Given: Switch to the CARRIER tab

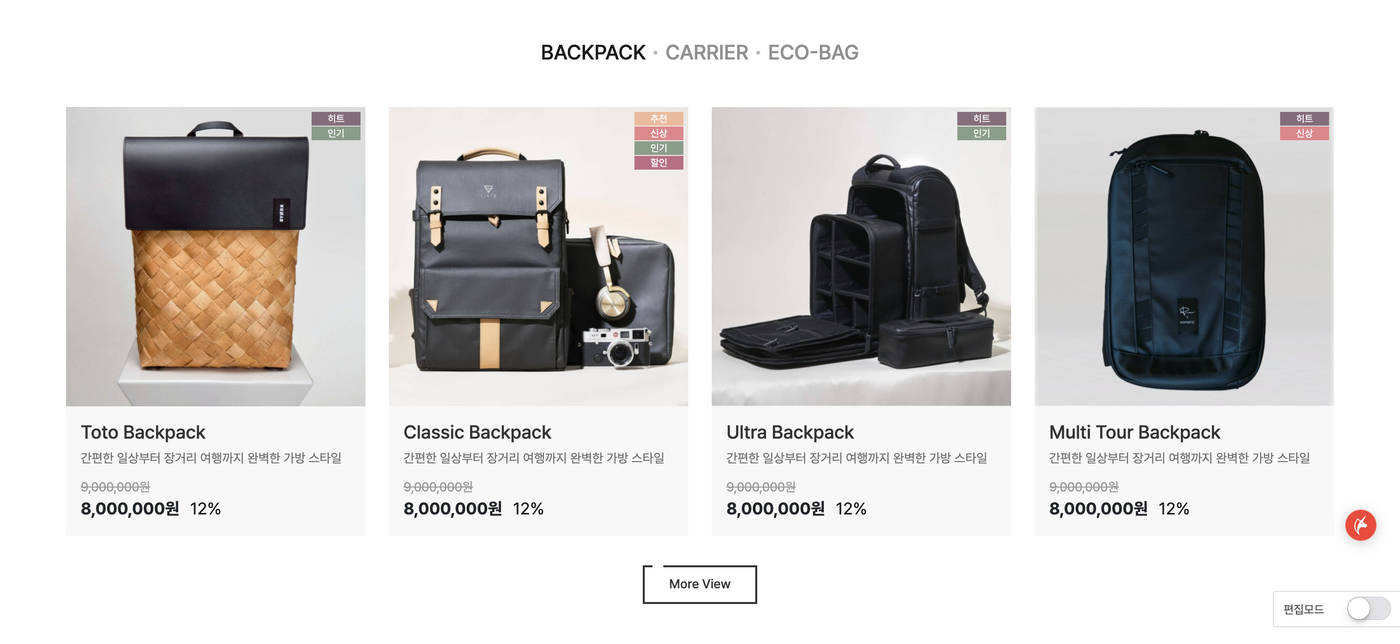Looking at the screenshot, I should click(706, 53).
